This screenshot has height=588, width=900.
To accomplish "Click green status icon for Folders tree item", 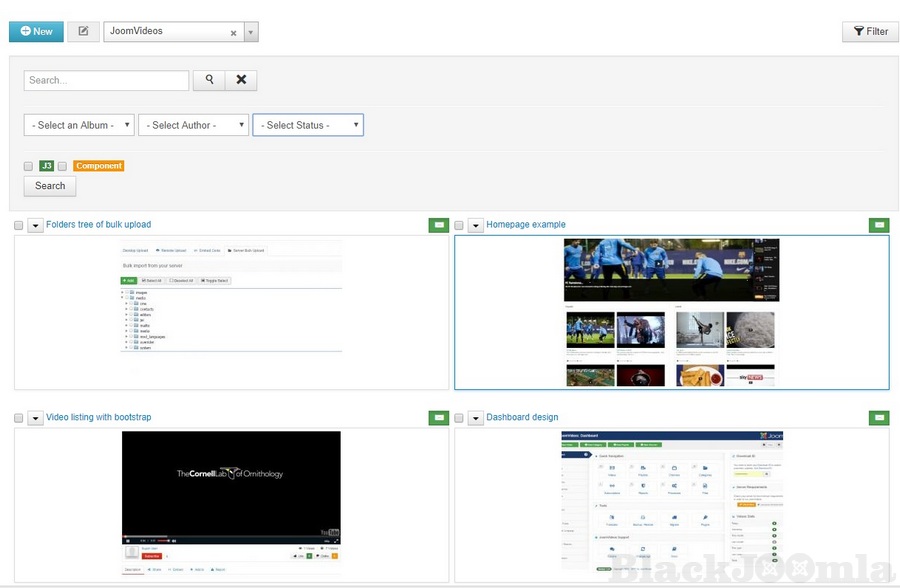I will pos(438,225).
